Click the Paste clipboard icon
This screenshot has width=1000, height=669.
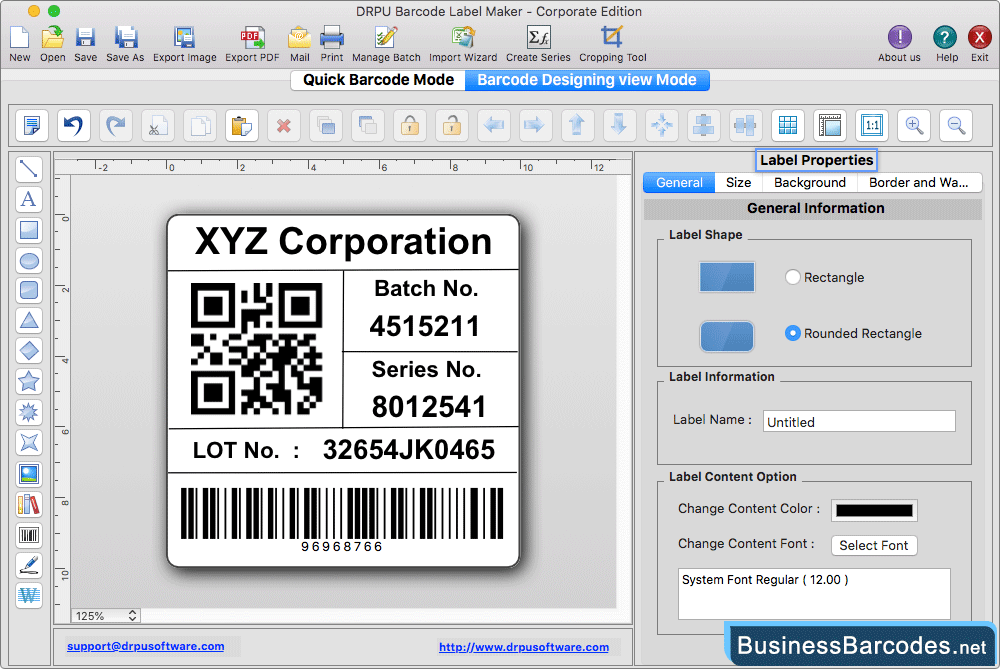tap(242, 125)
